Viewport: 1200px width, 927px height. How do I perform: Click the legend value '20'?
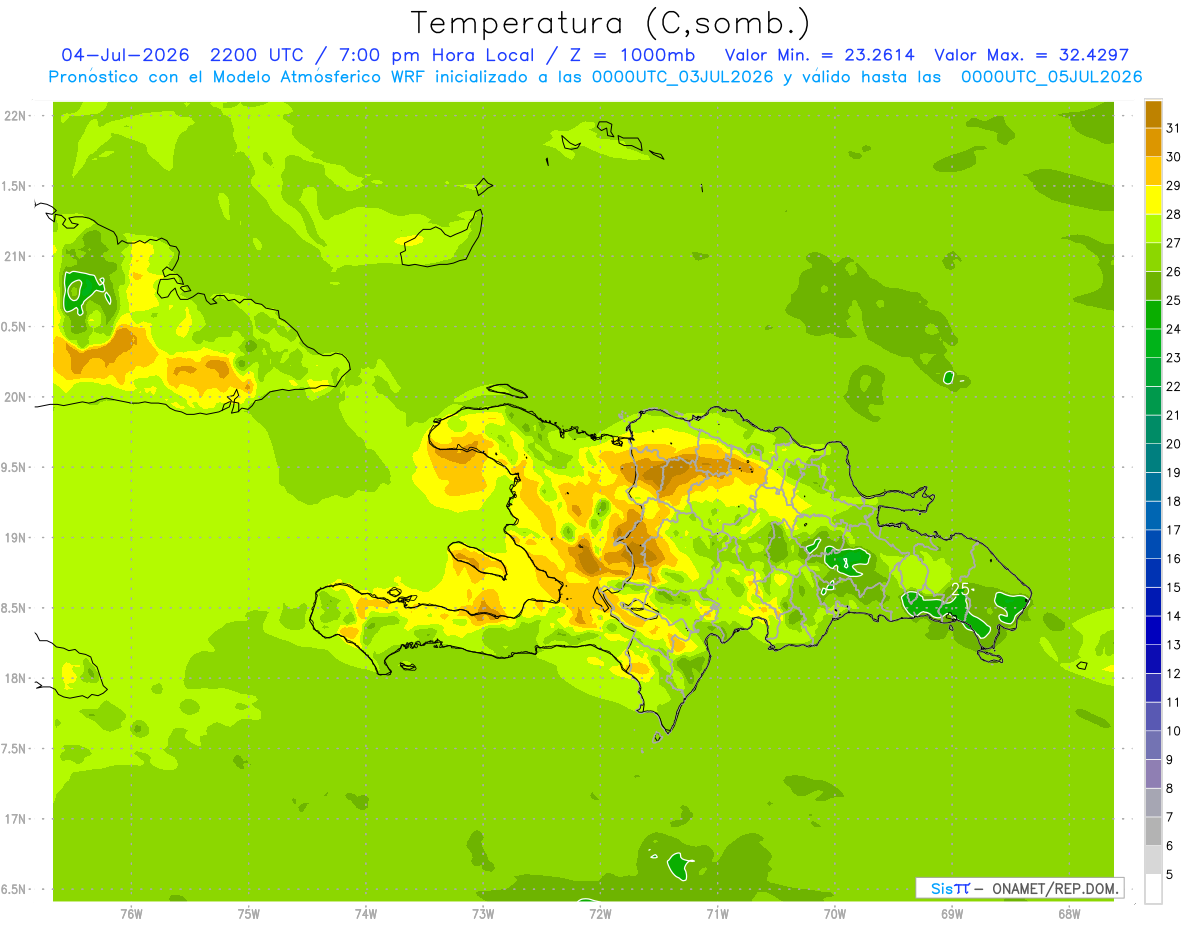[x=1173, y=444]
